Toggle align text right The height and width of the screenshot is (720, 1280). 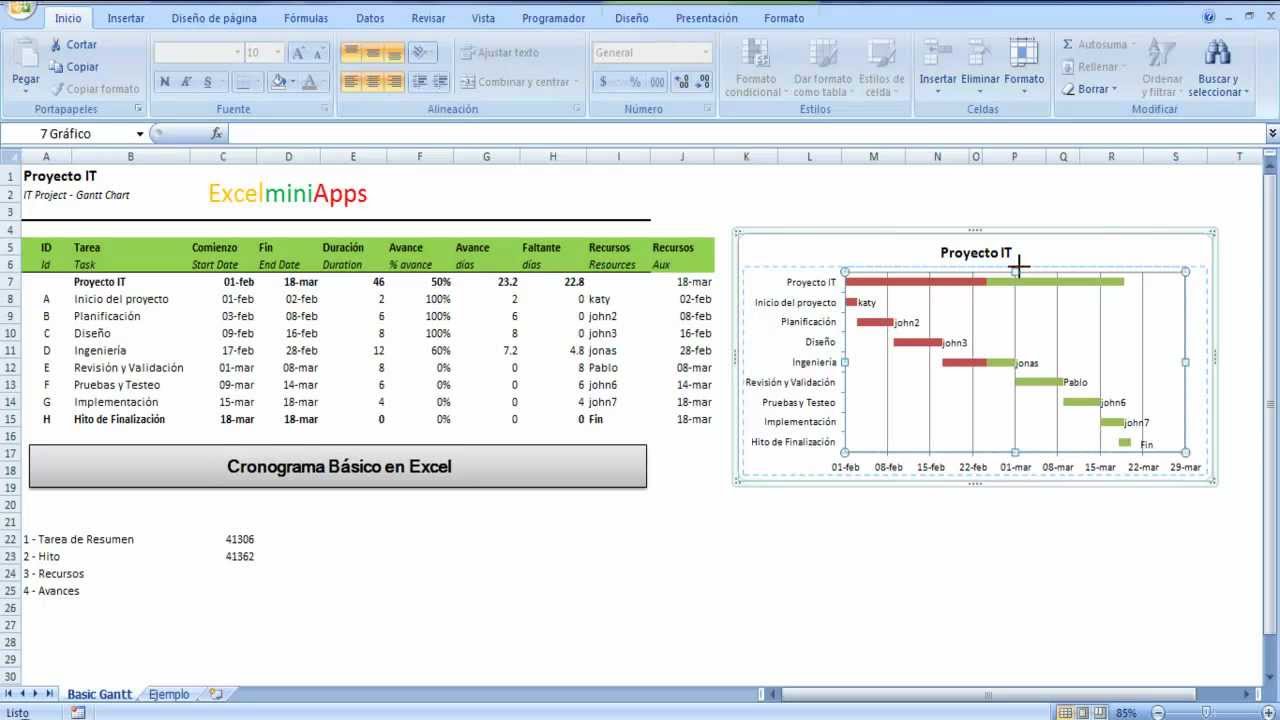pos(394,82)
